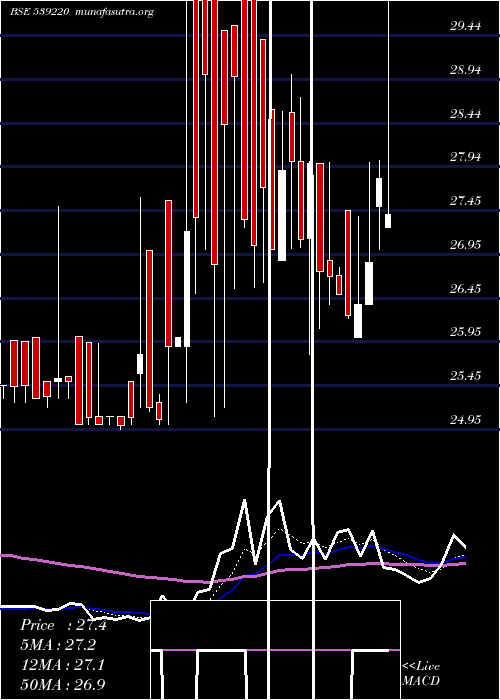Viewport: 500px width, 700px height.
Task: Click the 29.44 price axis label
Action: 465,26
